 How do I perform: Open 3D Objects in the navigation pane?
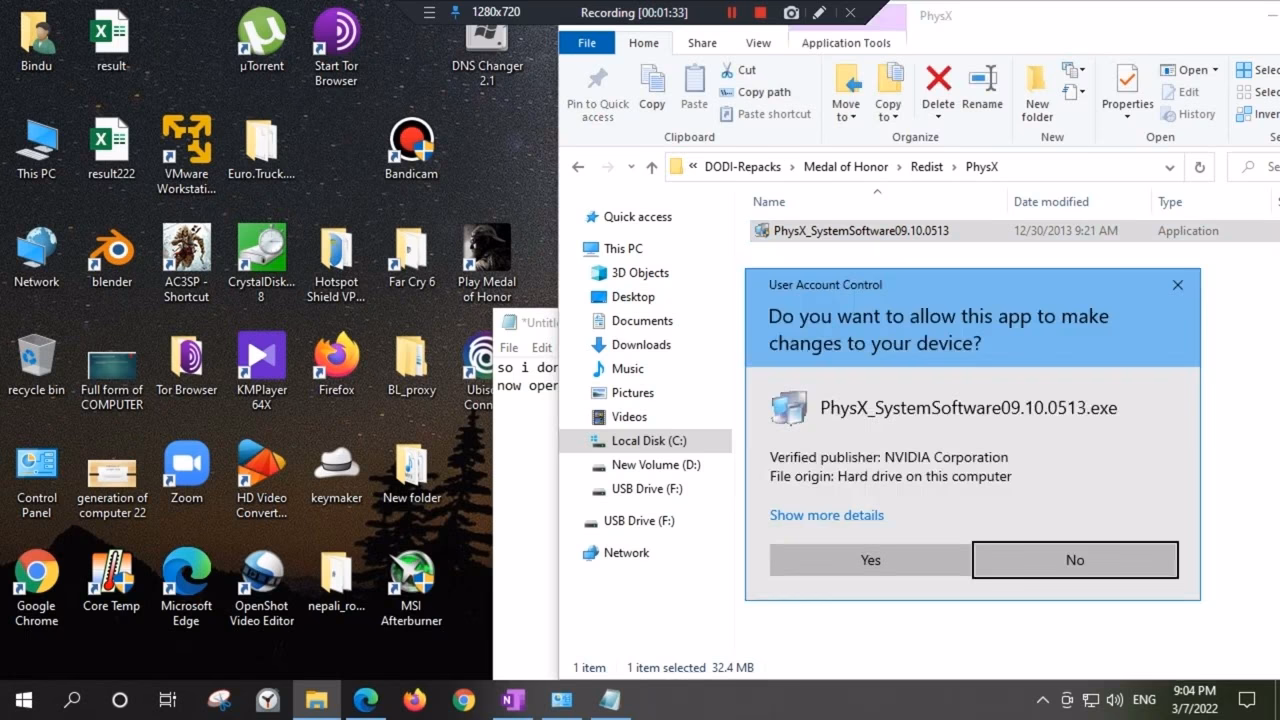coord(640,273)
